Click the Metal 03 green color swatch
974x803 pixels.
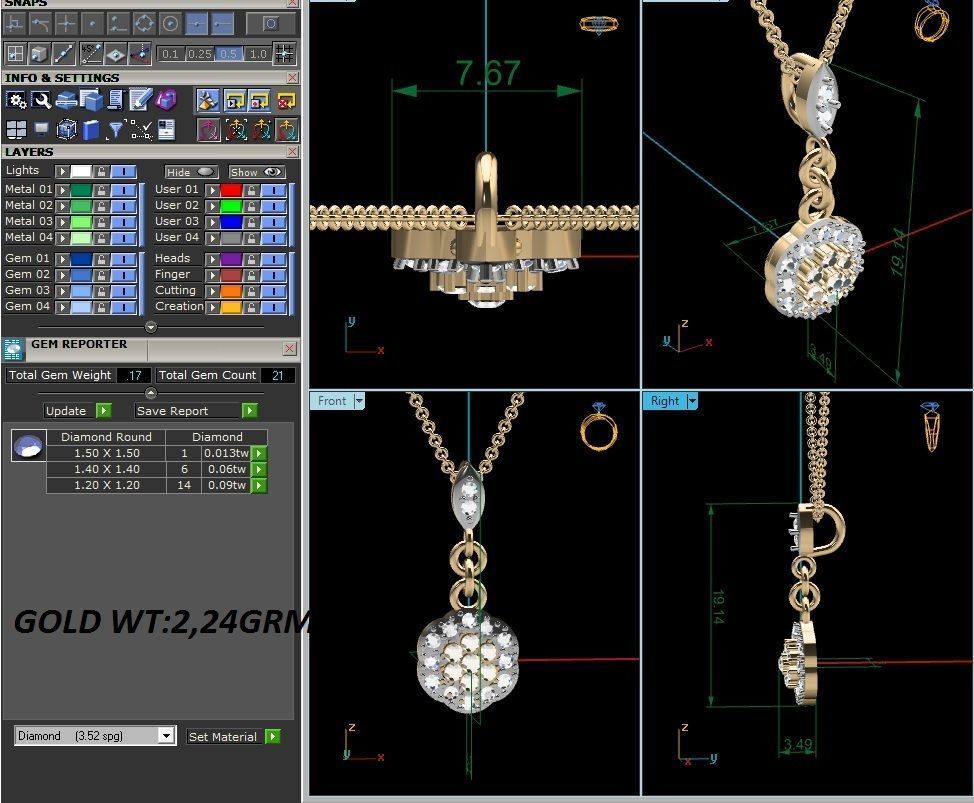pyautogui.click(x=81, y=222)
